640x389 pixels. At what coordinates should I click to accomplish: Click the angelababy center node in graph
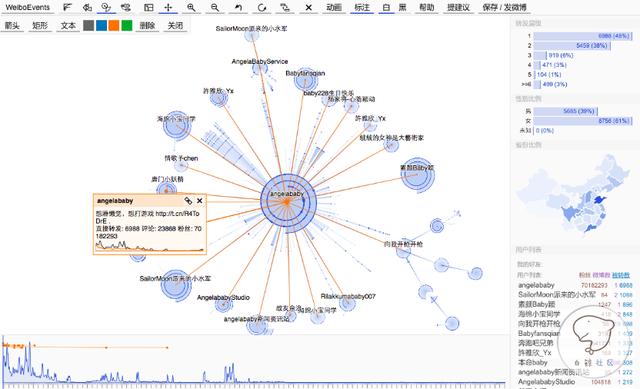288,201
